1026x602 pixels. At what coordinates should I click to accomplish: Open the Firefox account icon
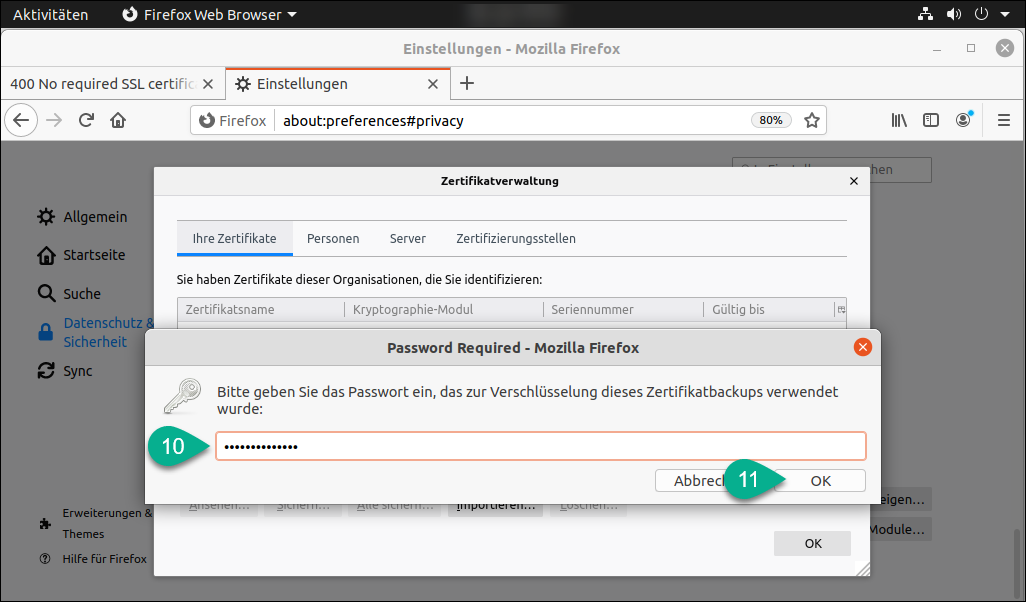click(x=964, y=120)
